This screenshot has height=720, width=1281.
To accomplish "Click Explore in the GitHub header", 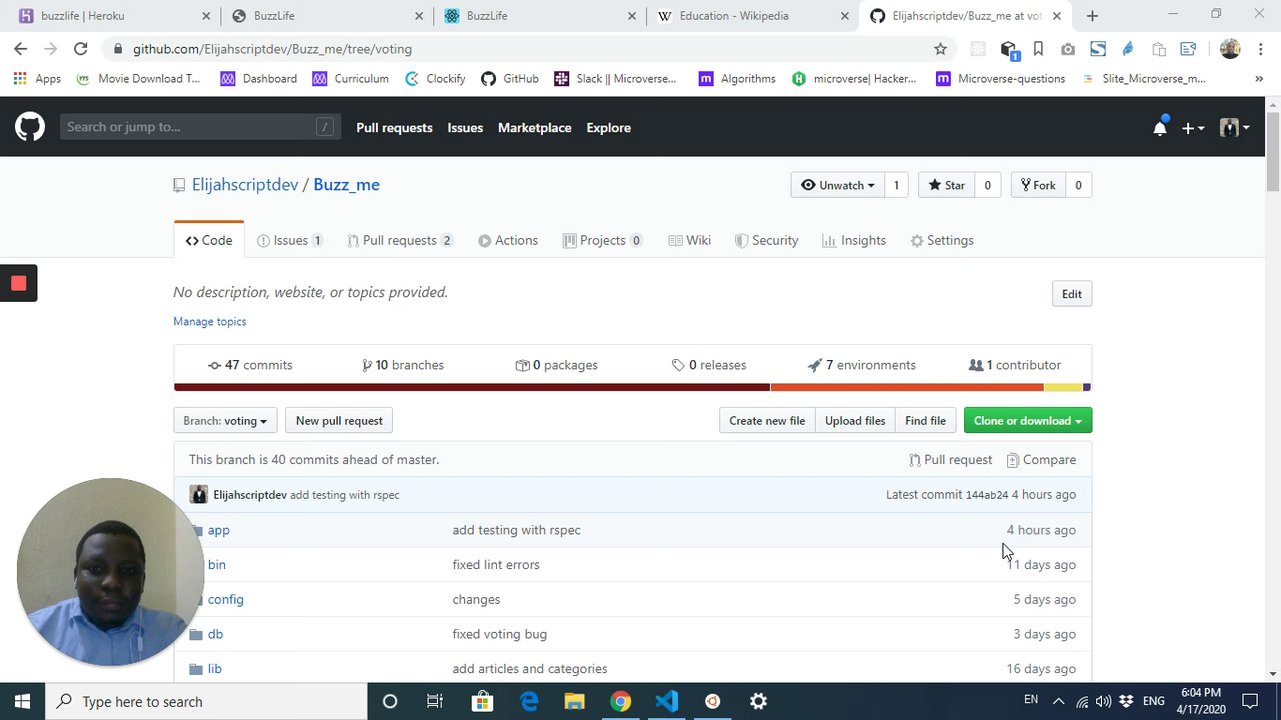I will click(608, 128).
